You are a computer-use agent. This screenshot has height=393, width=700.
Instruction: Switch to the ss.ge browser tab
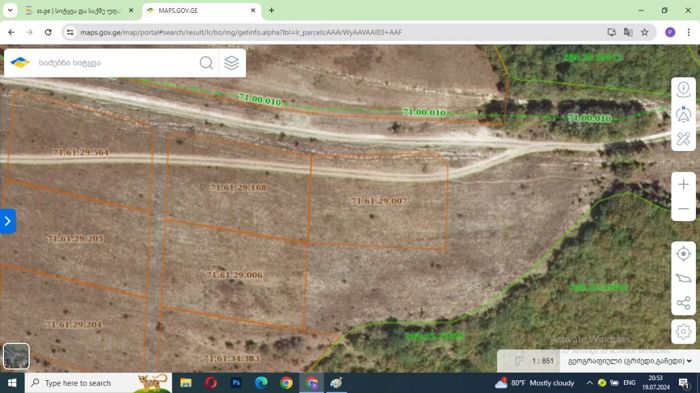click(79, 10)
